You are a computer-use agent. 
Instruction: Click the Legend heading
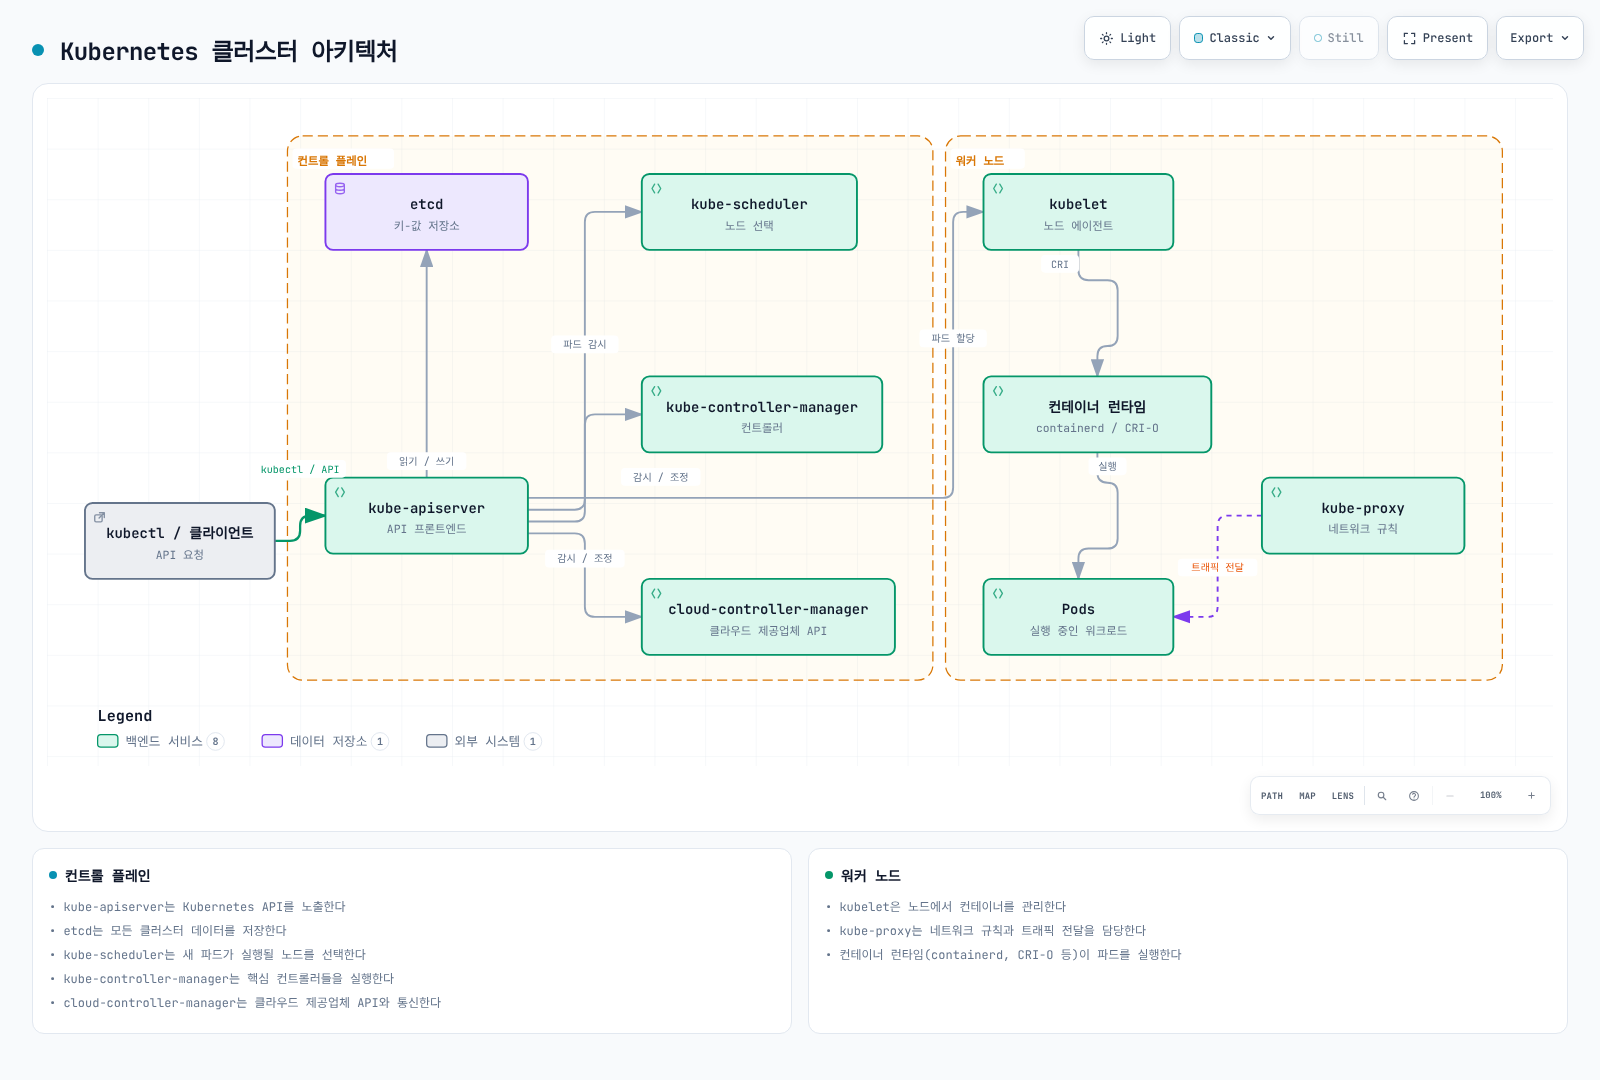[125, 716]
